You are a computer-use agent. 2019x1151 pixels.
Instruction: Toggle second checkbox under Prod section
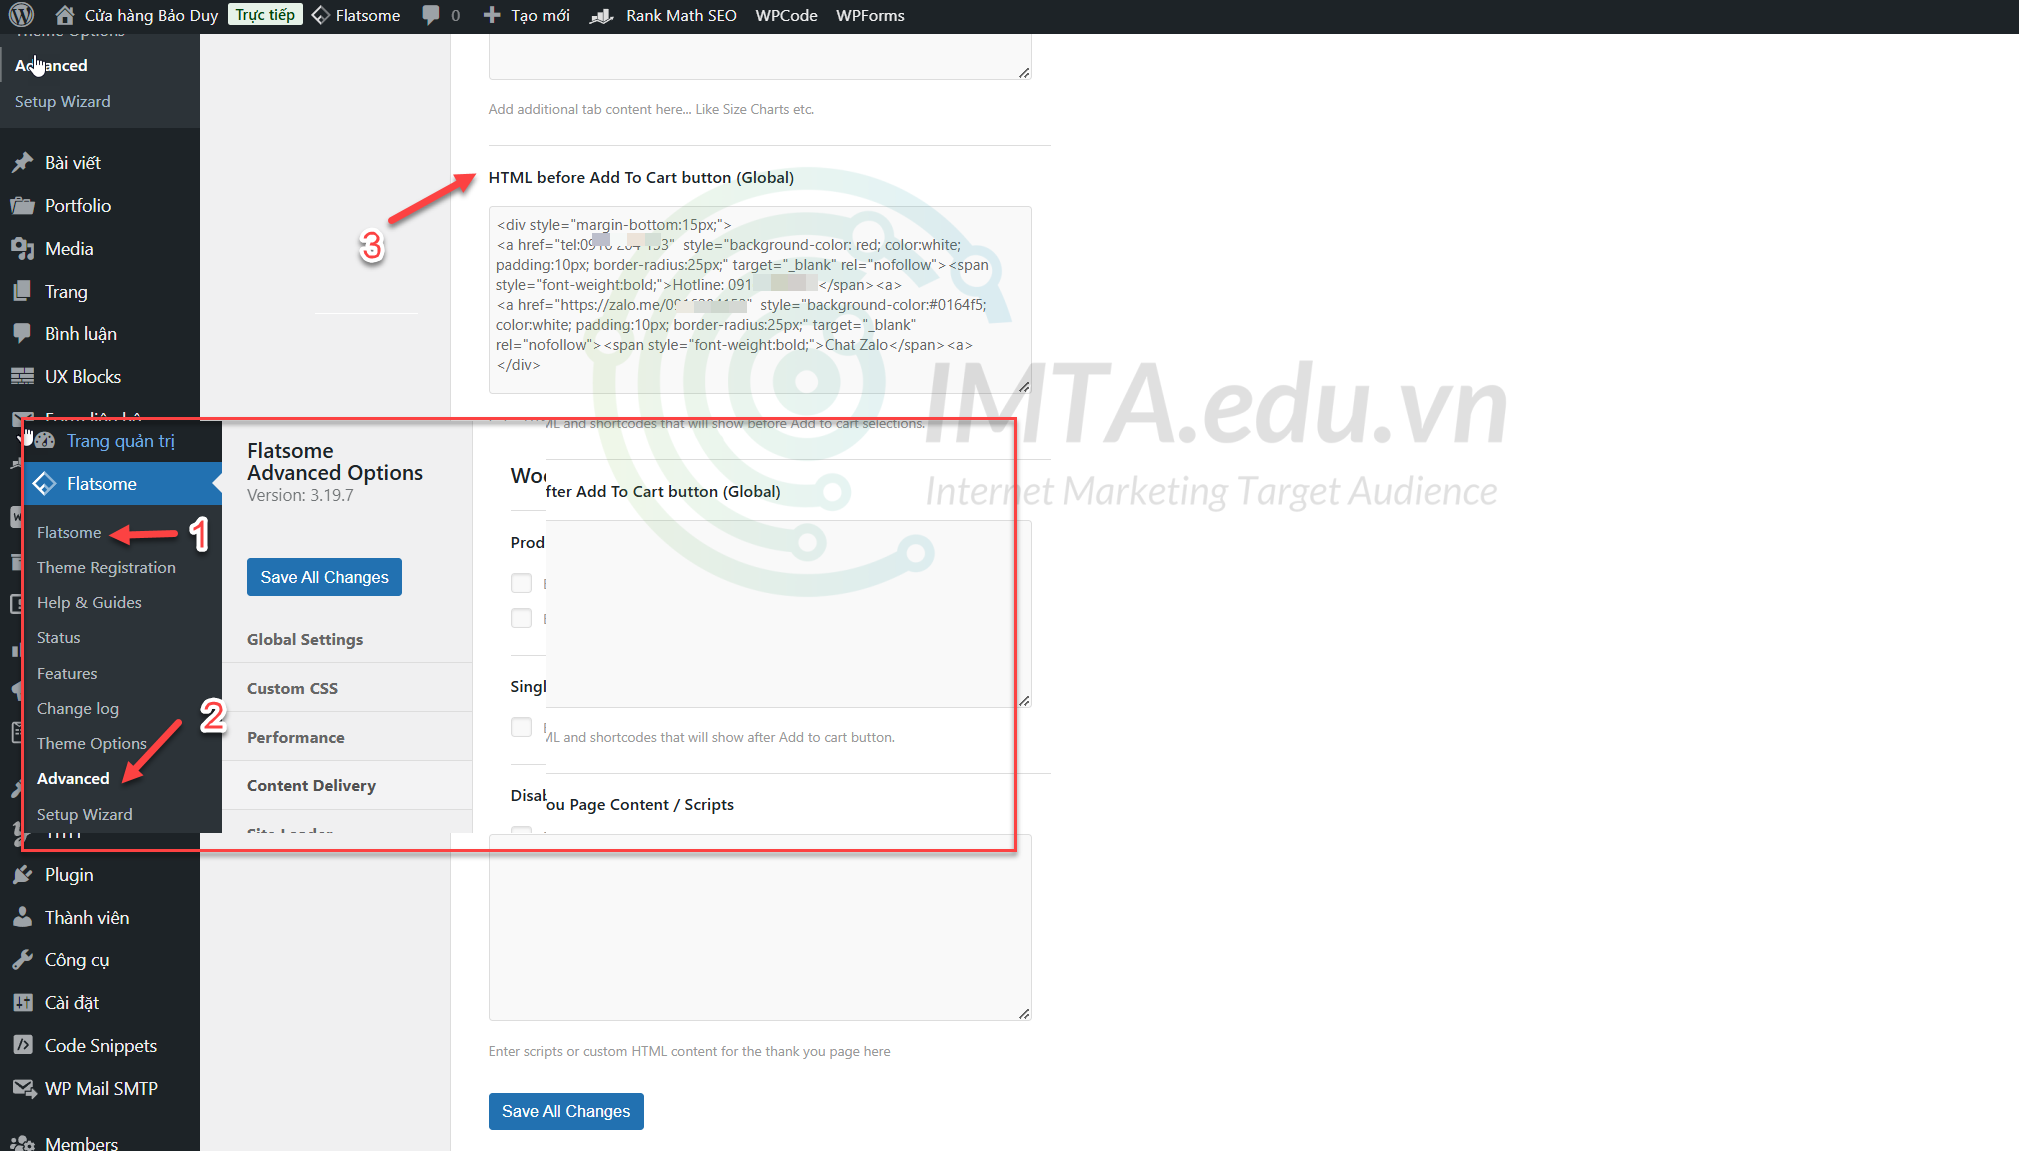[x=521, y=617]
